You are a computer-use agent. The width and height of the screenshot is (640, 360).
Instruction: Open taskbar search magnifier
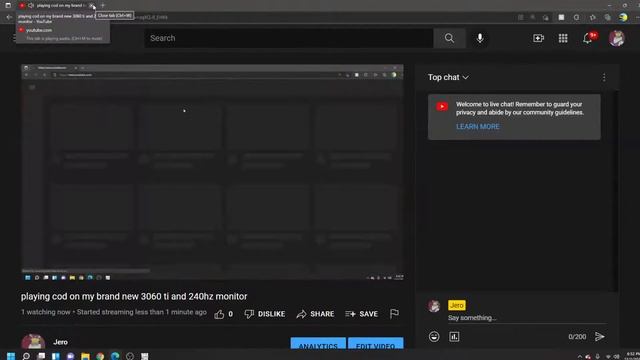(26, 356)
